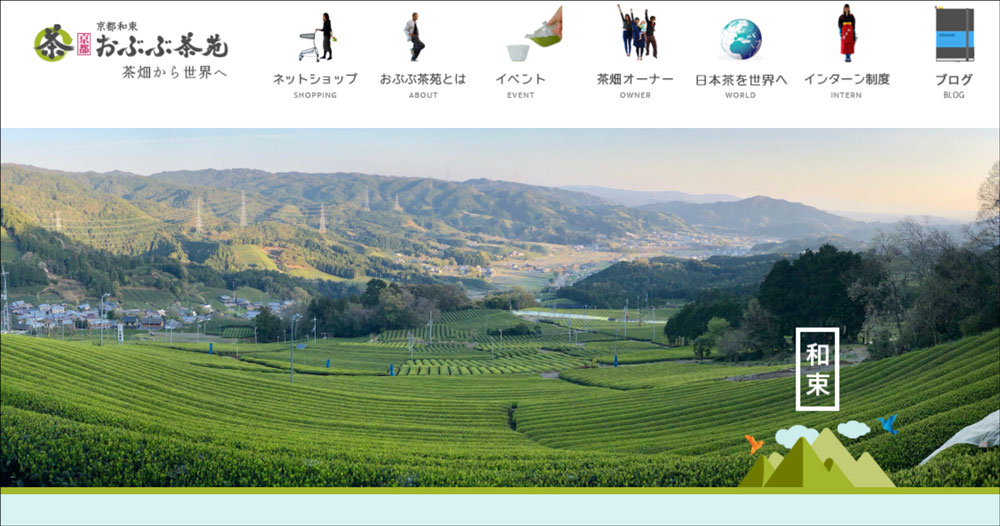This screenshot has width=1000, height=526.
Task: Click the shopping cart person icon
Action: tap(316, 38)
